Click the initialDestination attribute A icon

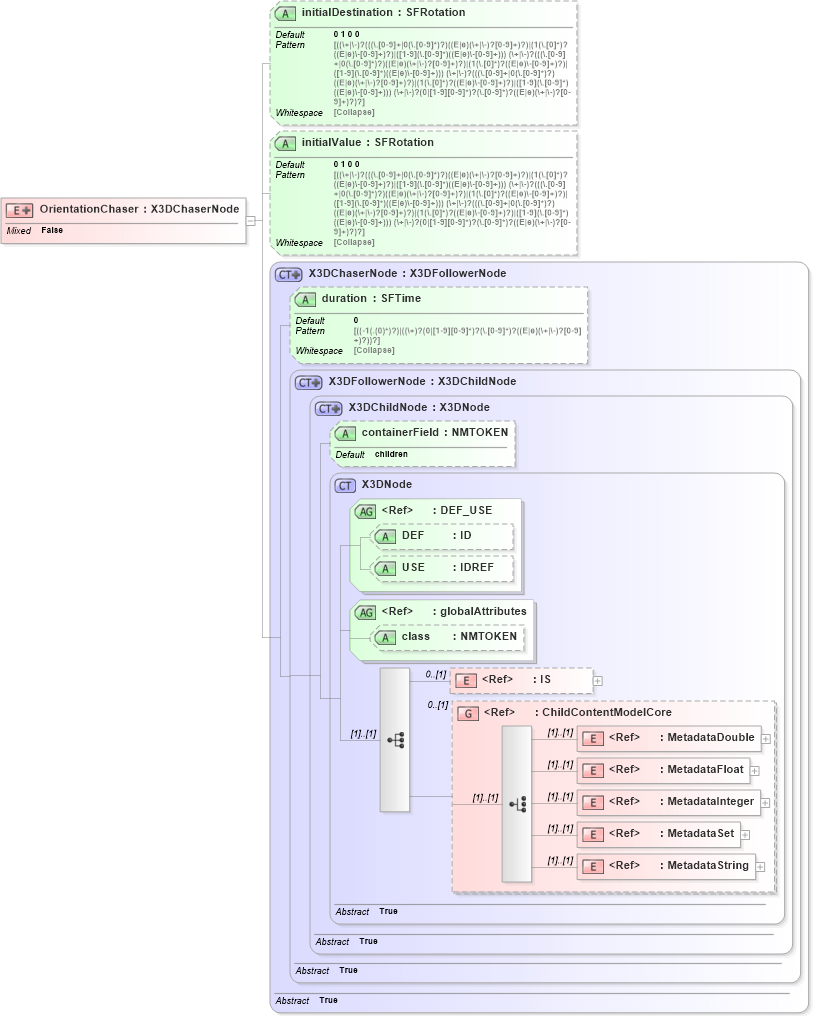click(x=285, y=14)
